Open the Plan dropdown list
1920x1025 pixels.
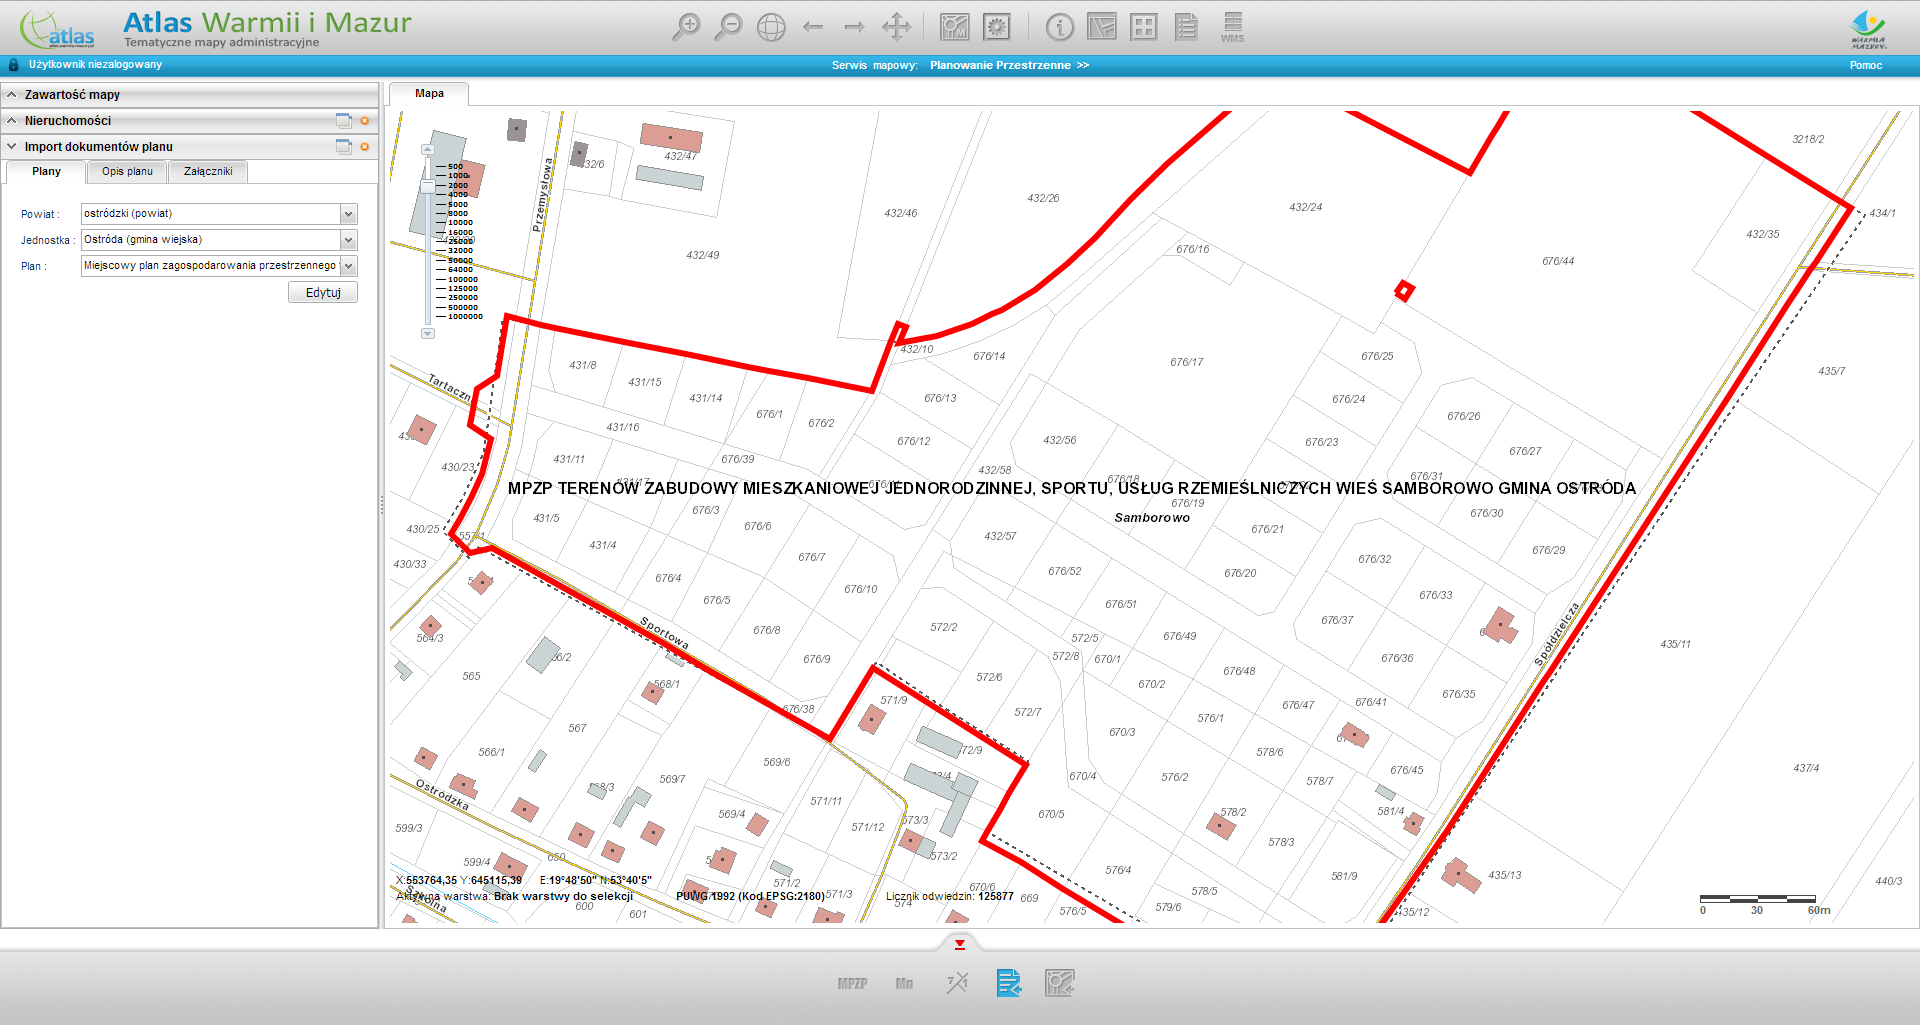click(x=349, y=266)
